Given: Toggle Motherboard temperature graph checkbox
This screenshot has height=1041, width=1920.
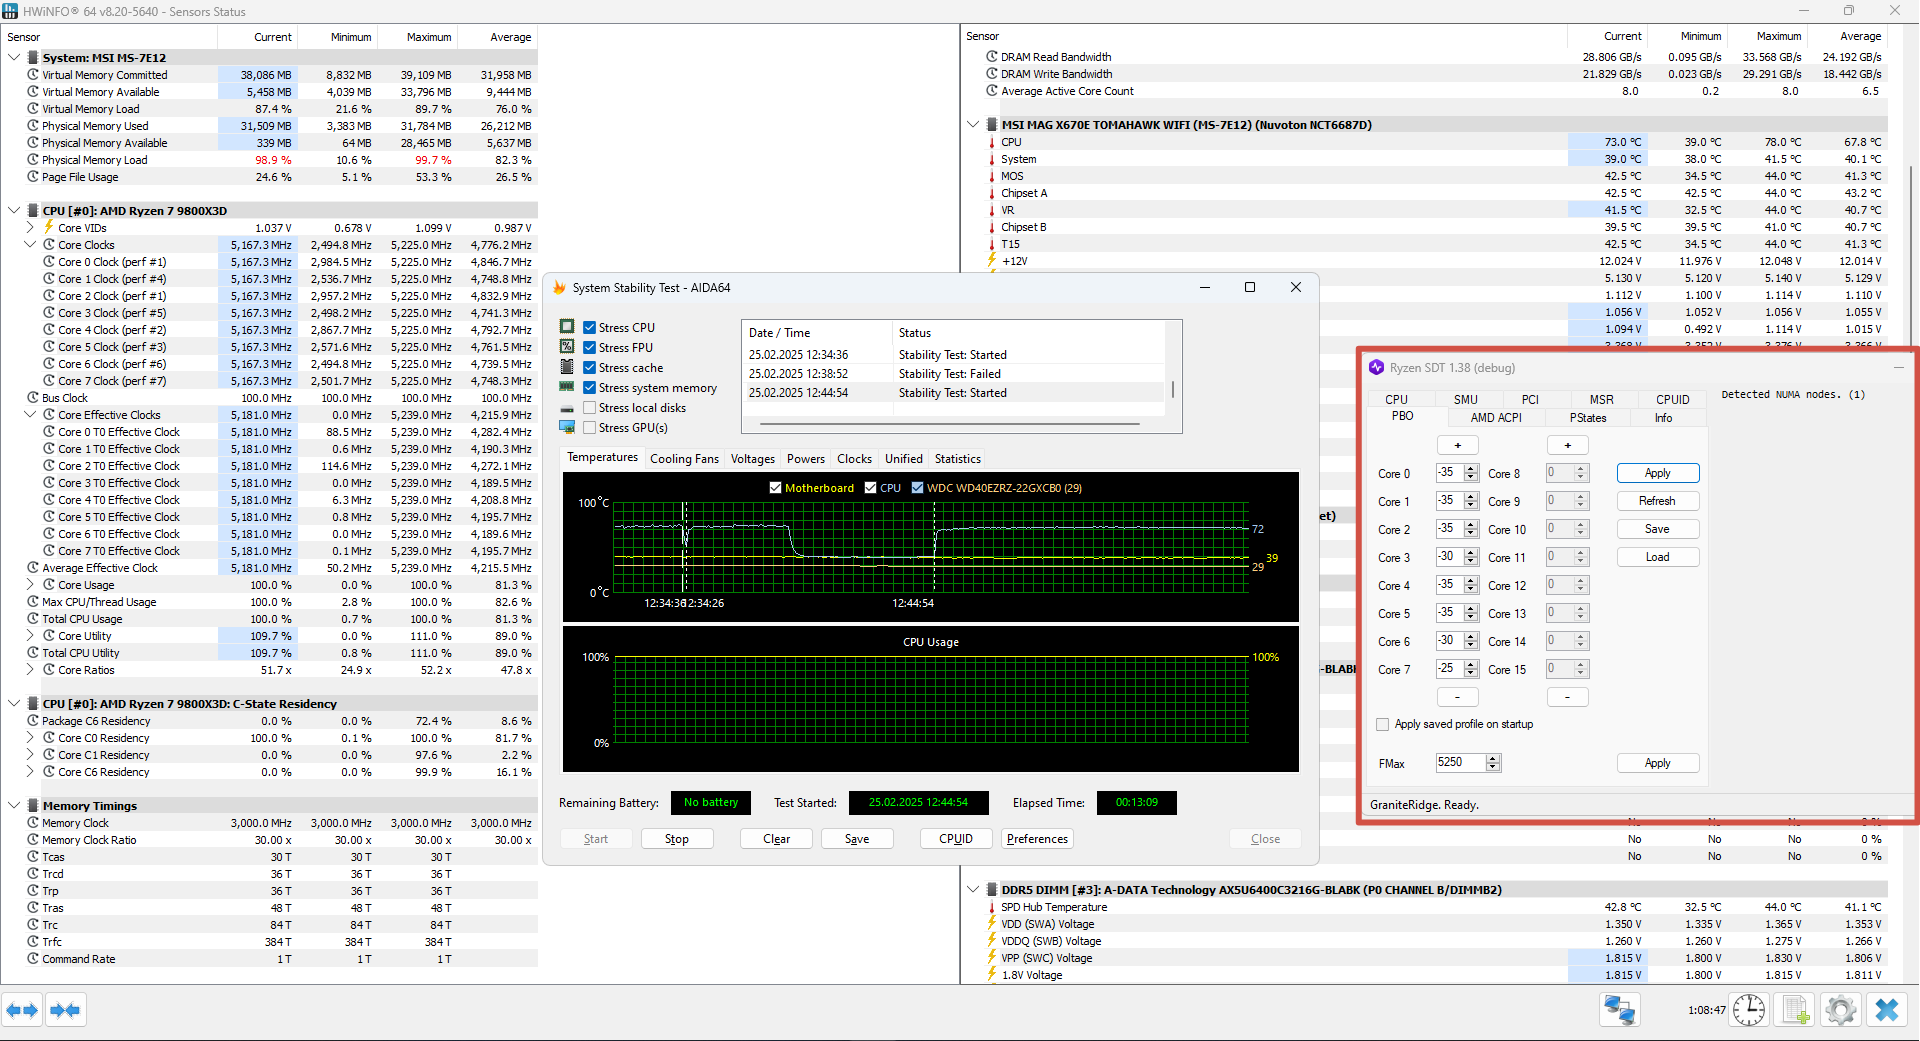Looking at the screenshot, I should (x=775, y=488).
